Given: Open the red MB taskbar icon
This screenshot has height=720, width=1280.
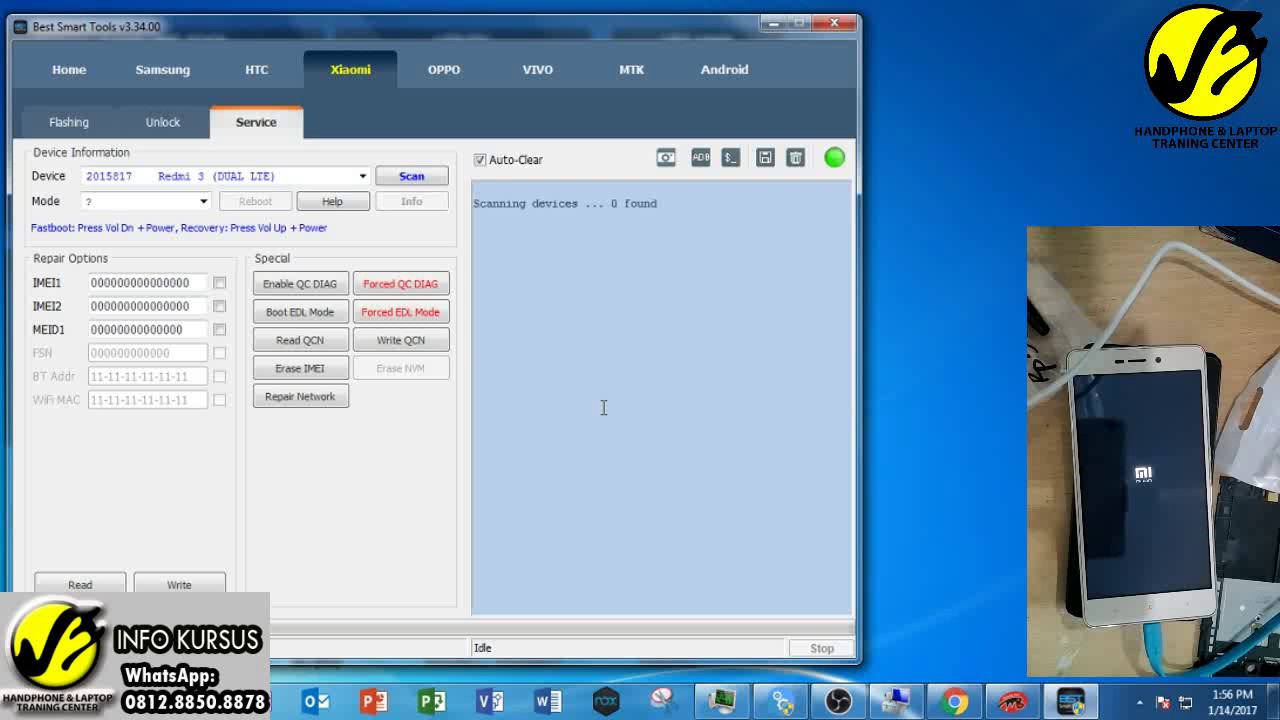Looking at the screenshot, I should (1012, 701).
